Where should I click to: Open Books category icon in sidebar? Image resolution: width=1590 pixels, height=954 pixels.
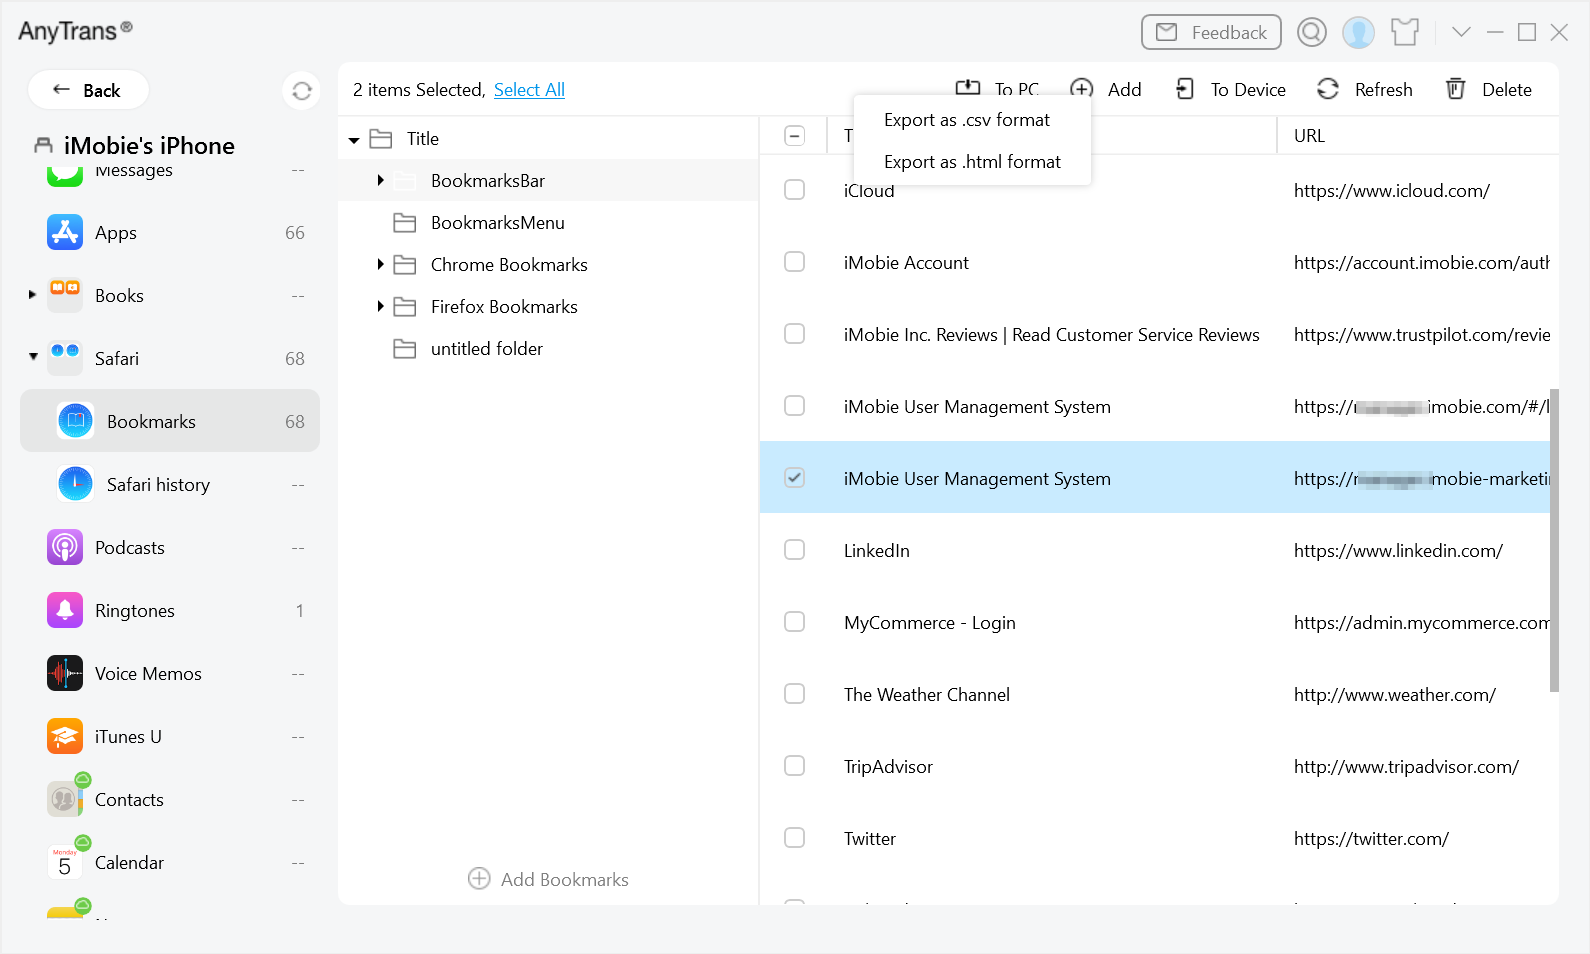pyautogui.click(x=65, y=295)
